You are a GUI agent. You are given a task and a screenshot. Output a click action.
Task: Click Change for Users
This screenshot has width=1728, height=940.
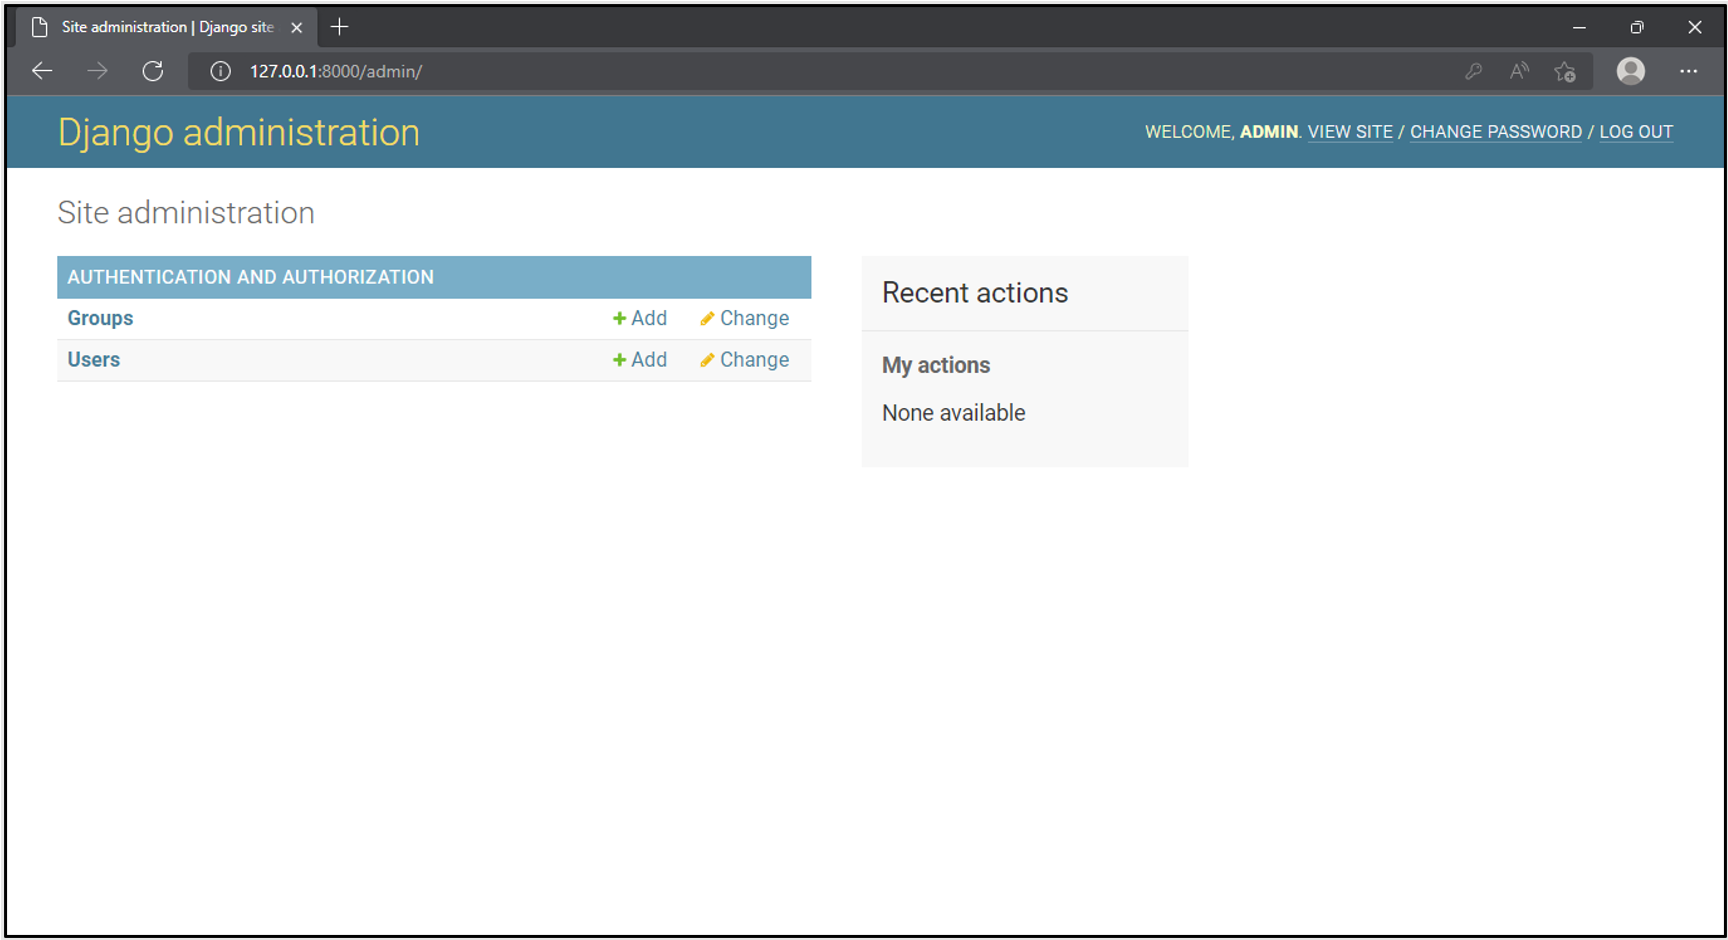pos(745,360)
